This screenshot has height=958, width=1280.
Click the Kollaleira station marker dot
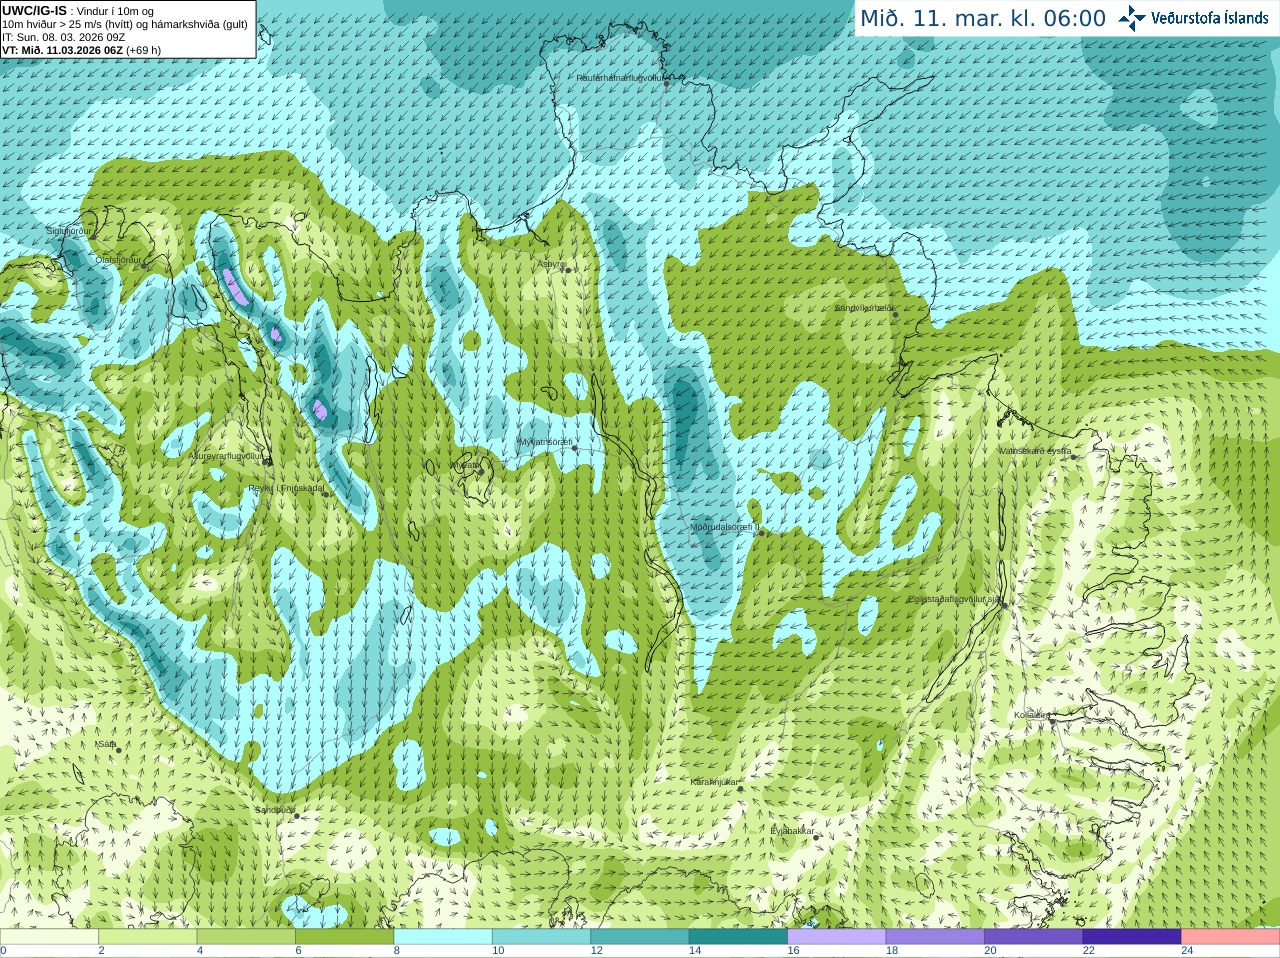tap(1052, 720)
